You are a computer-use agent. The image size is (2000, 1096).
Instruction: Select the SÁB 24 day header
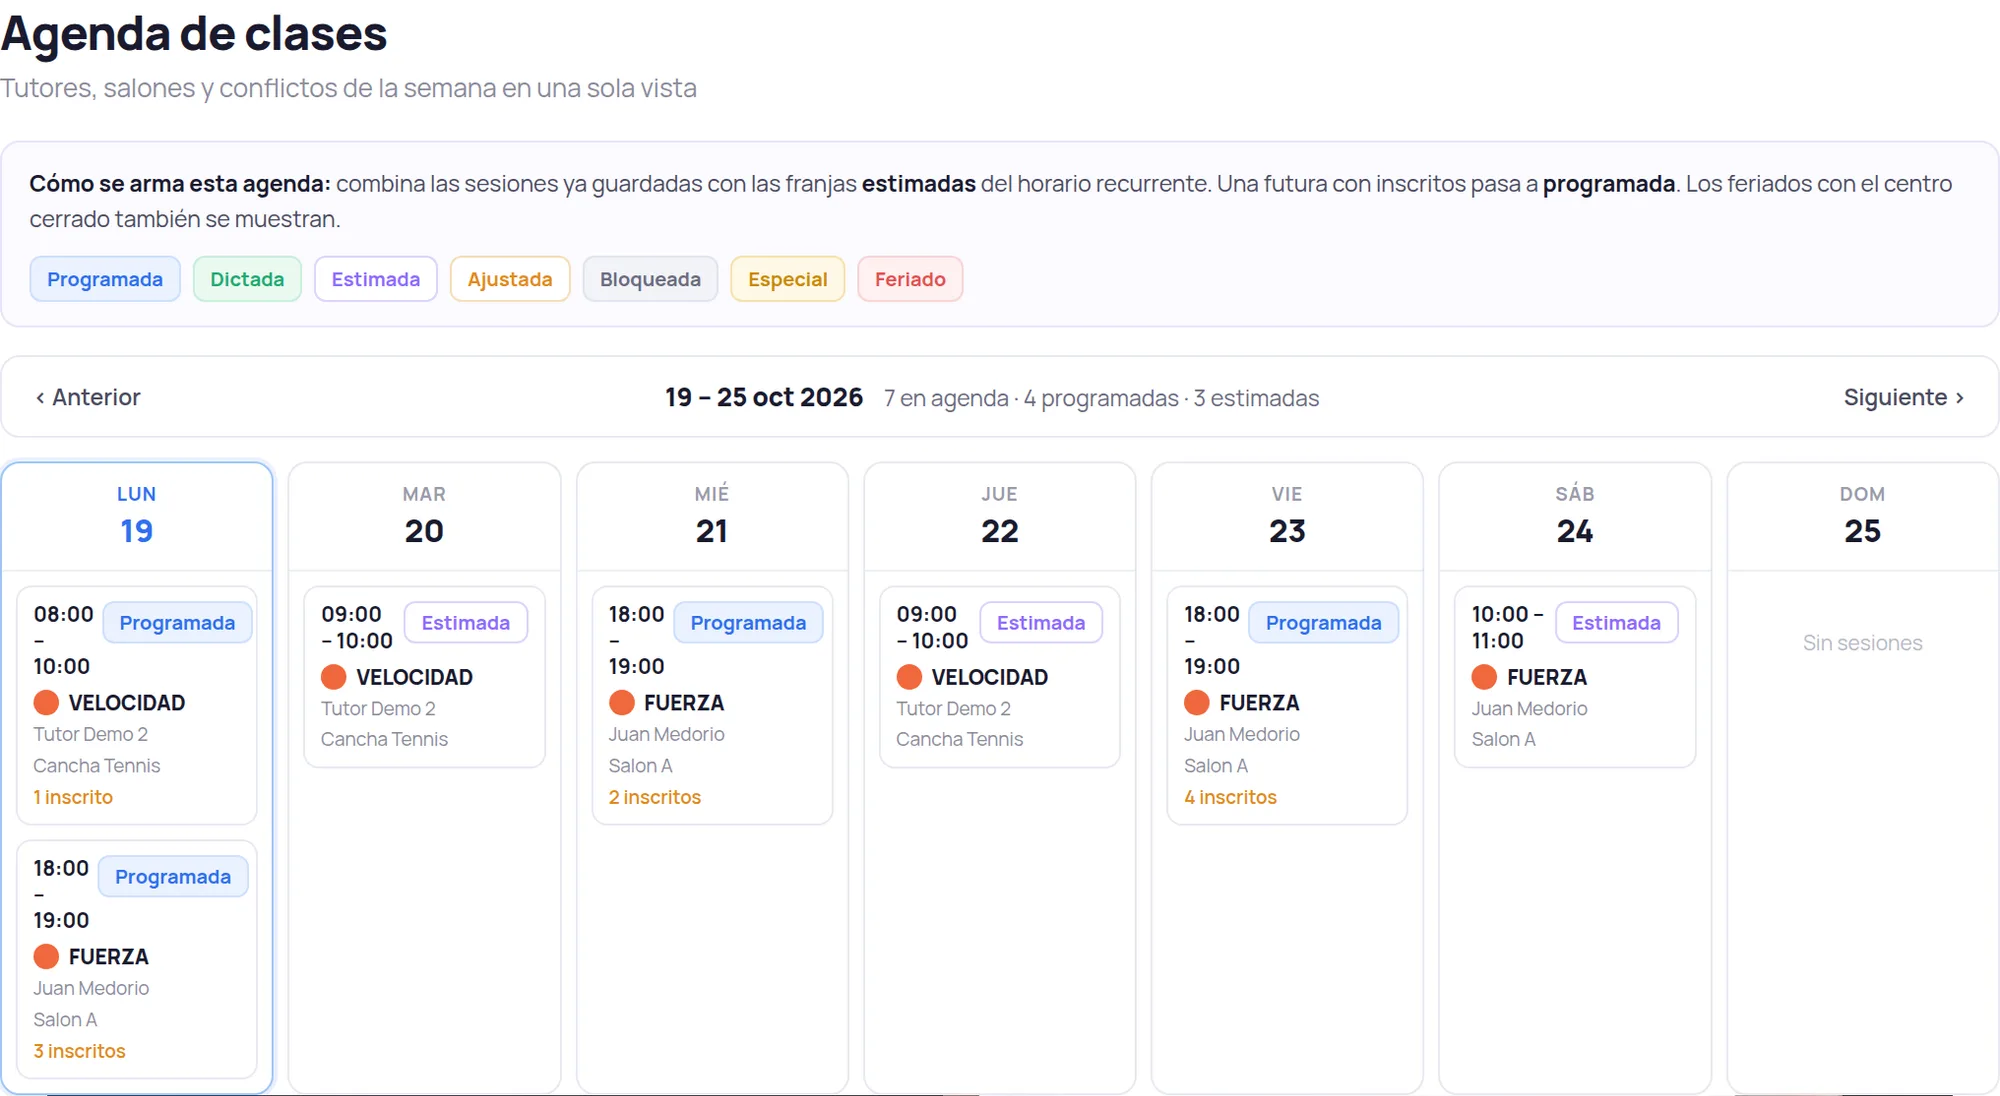(x=1575, y=516)
